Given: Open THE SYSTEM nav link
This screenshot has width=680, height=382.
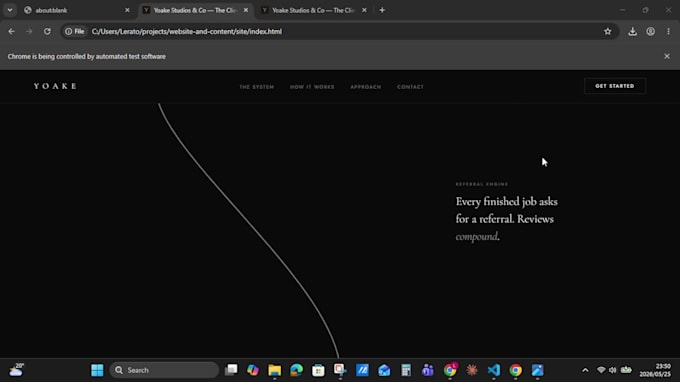Looking at the screenshot, I should pos(257,87).
